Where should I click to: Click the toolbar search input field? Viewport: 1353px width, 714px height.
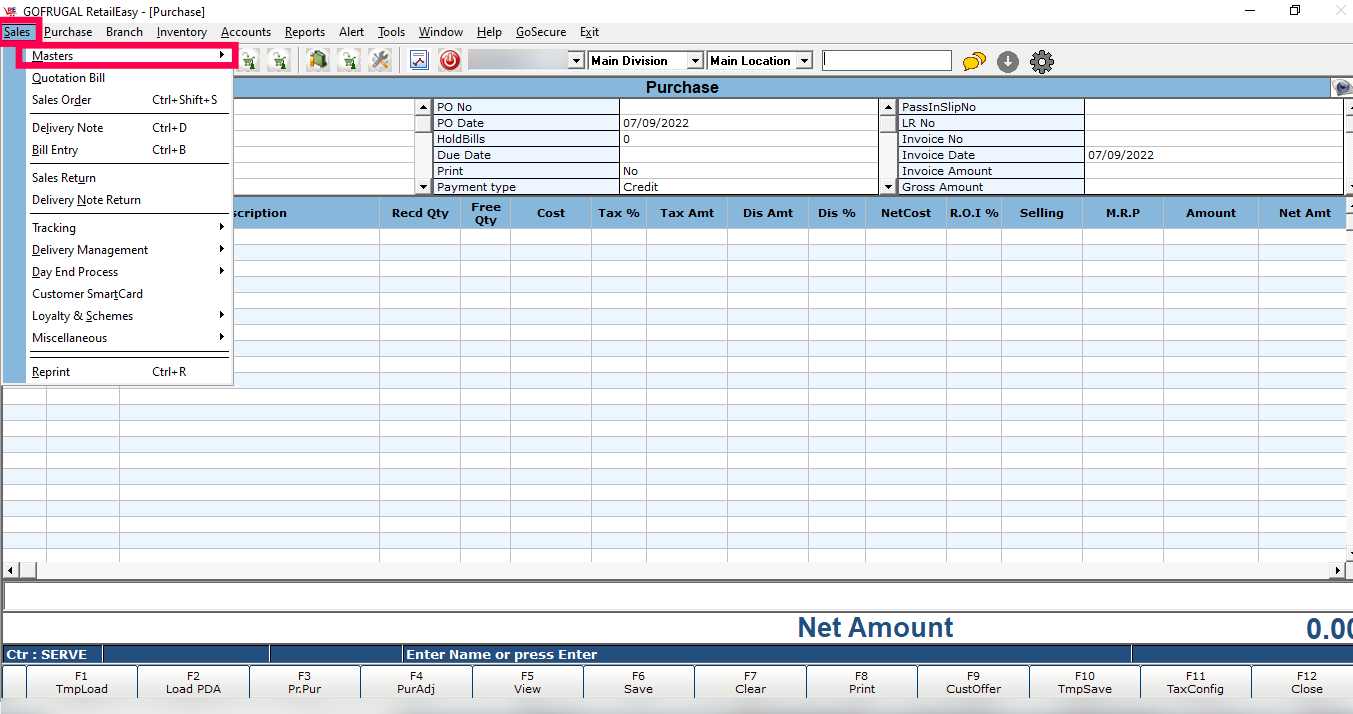[x=886, y=61]
